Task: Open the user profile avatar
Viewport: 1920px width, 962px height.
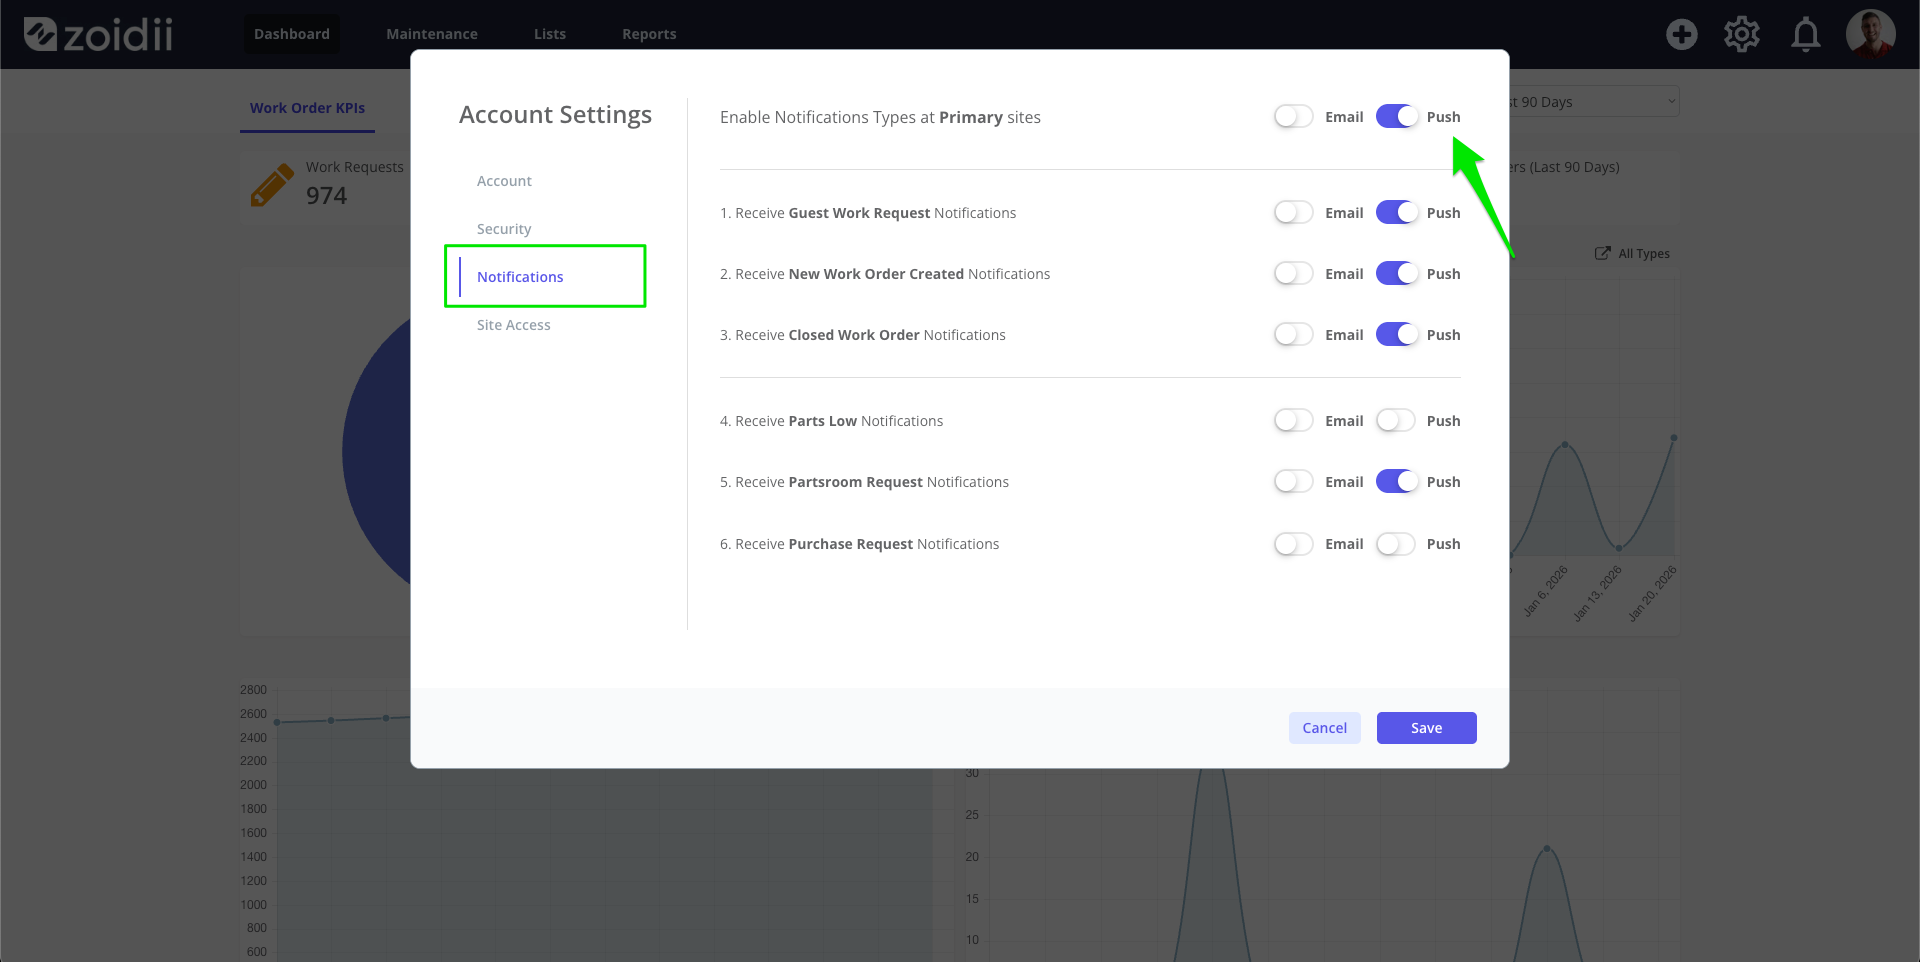Action: point(1870,35)
